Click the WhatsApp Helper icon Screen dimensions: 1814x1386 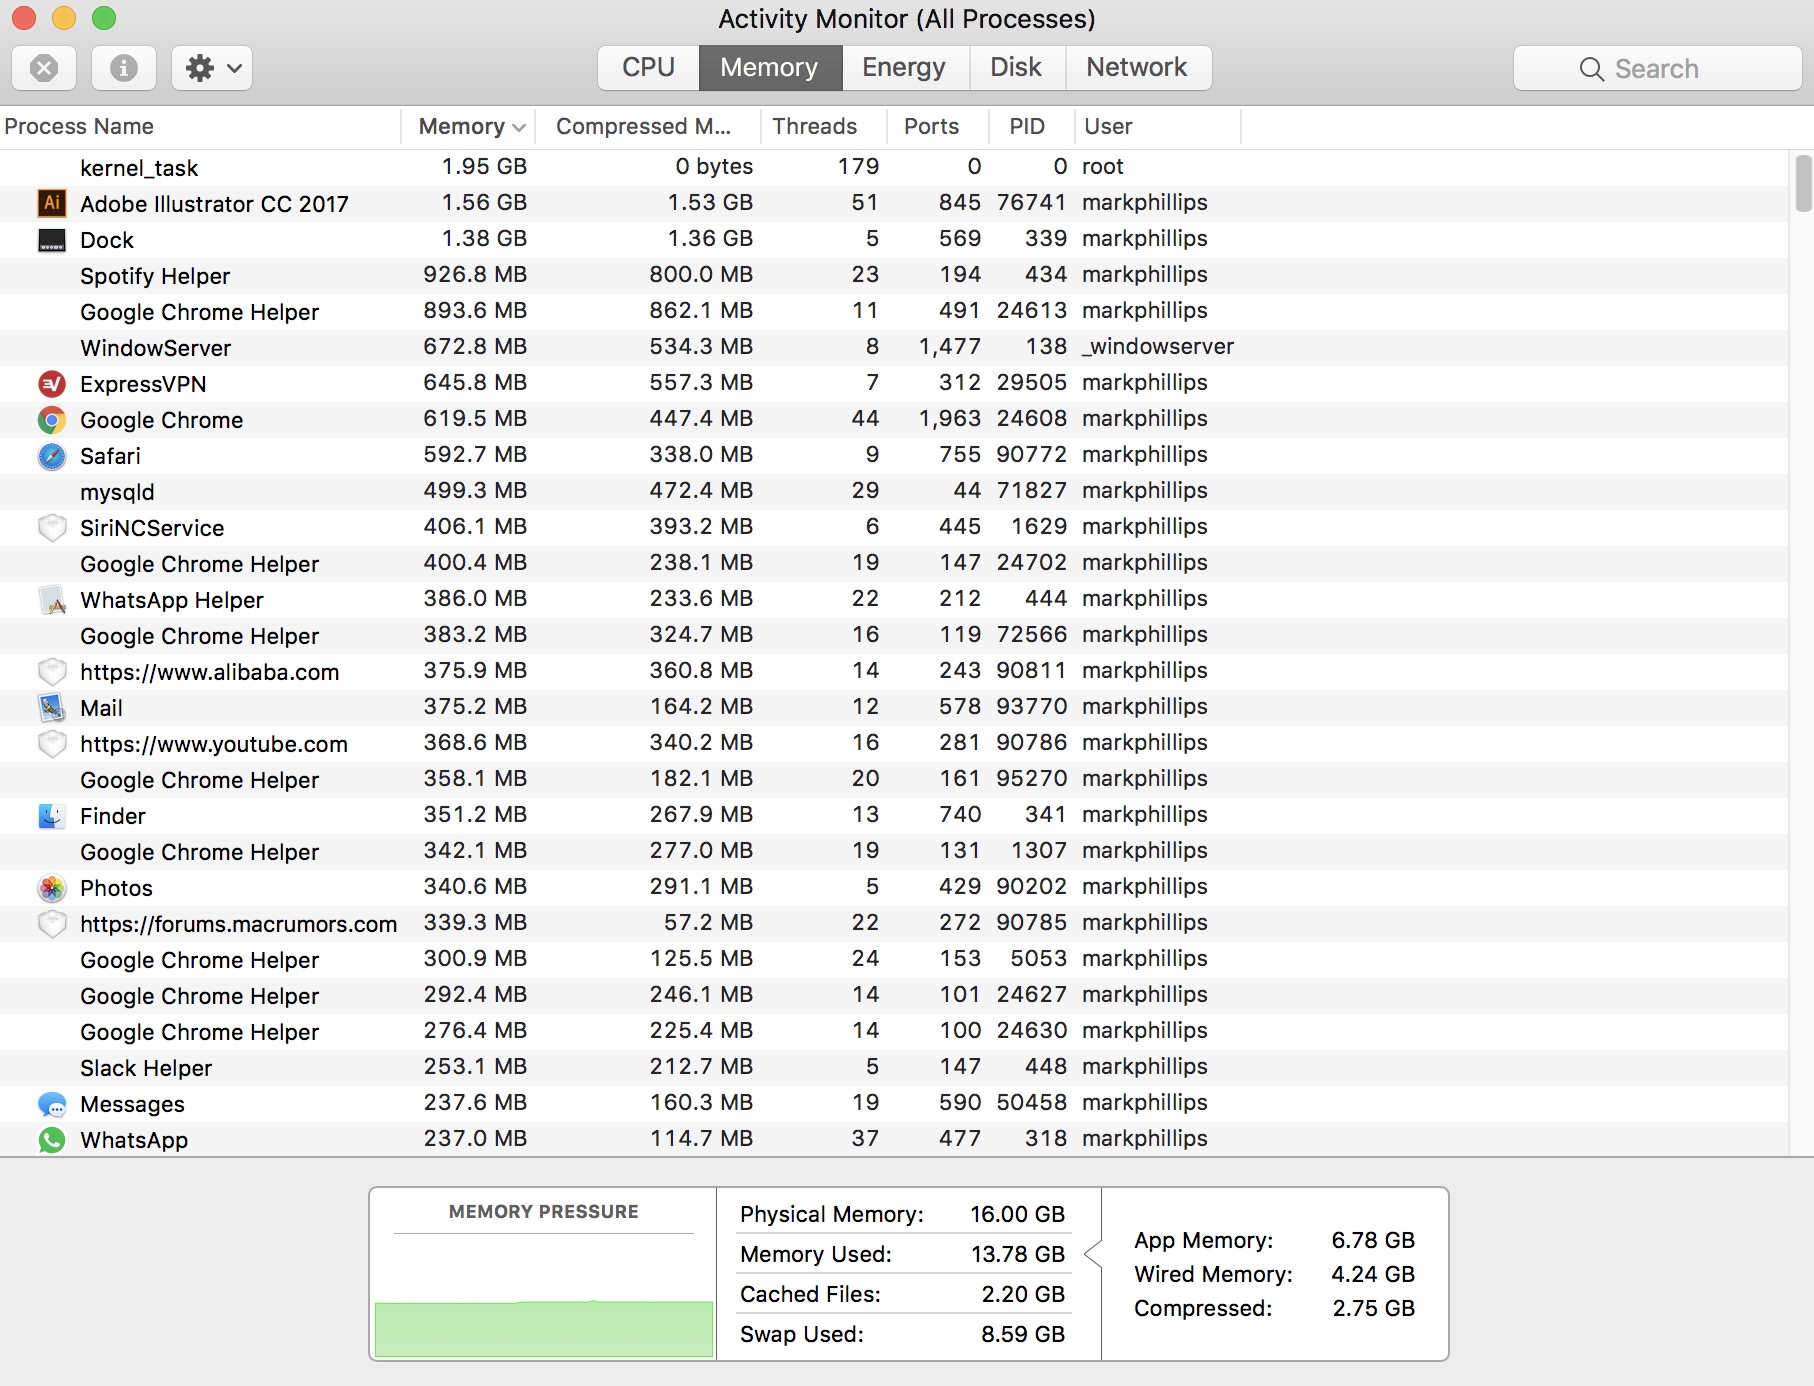52,600
